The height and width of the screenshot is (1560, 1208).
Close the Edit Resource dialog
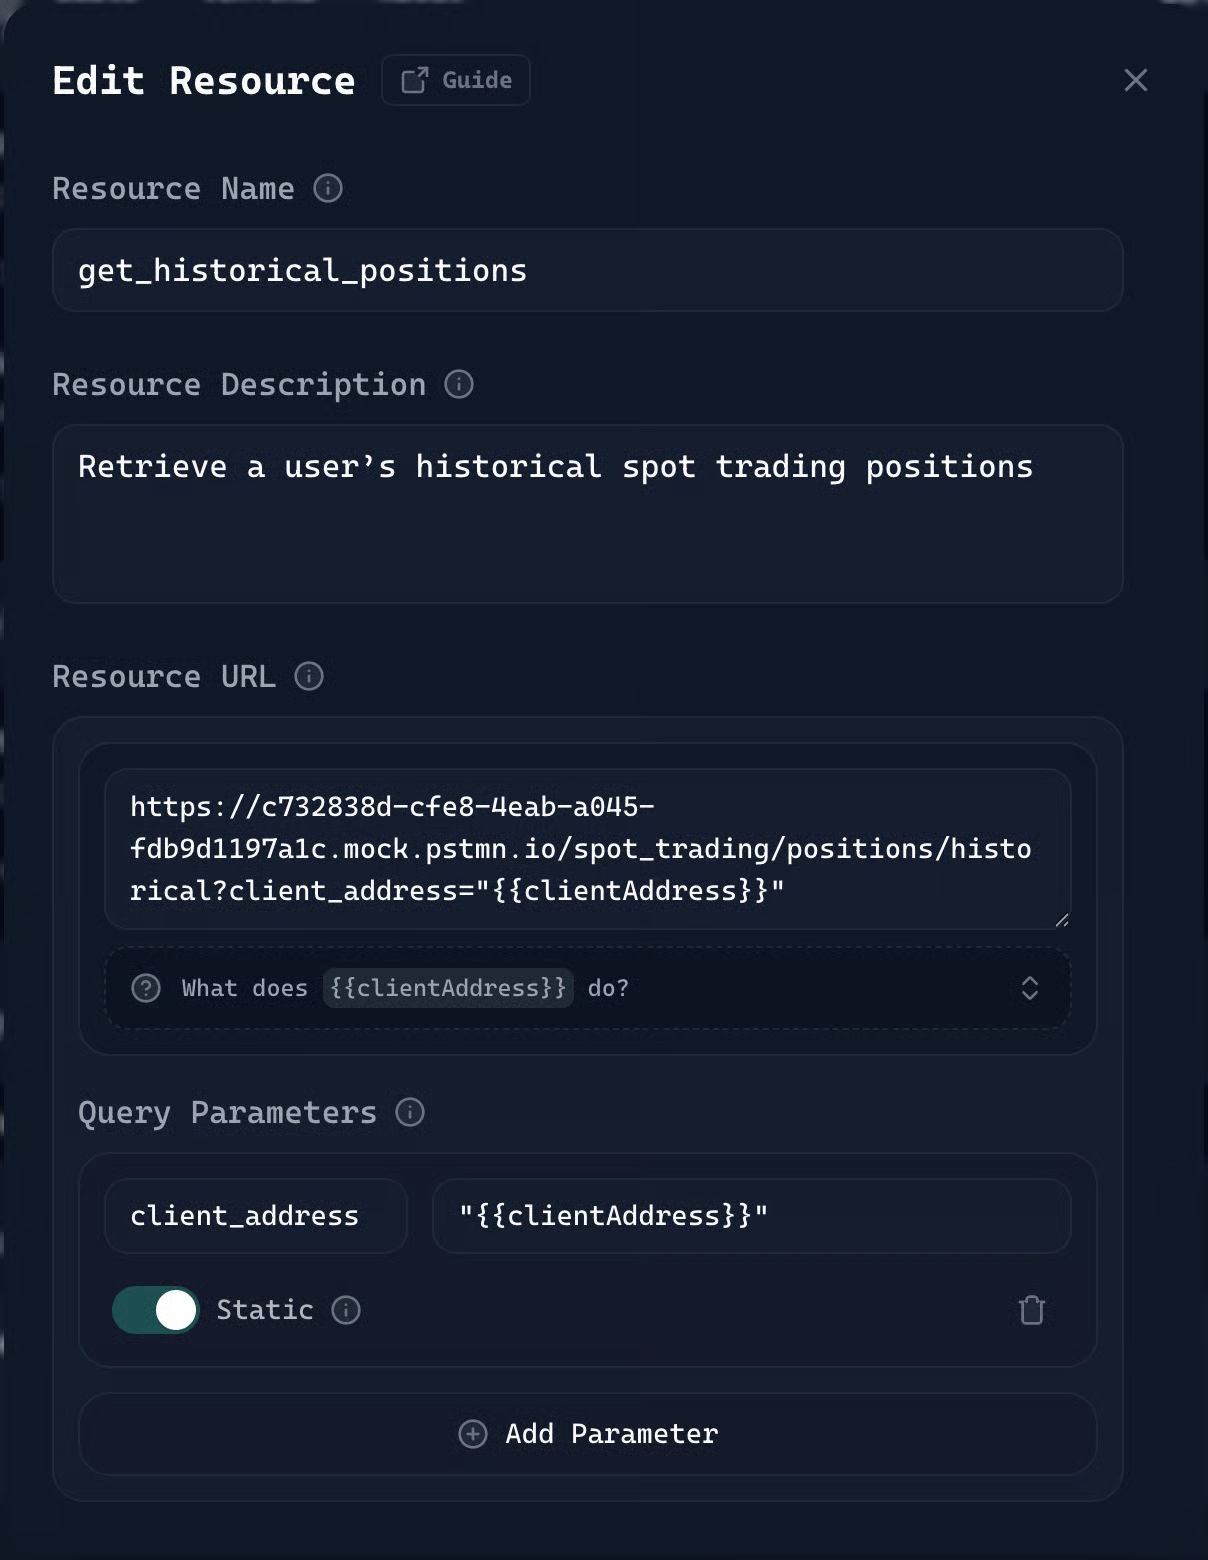(x=1135, y=80)
